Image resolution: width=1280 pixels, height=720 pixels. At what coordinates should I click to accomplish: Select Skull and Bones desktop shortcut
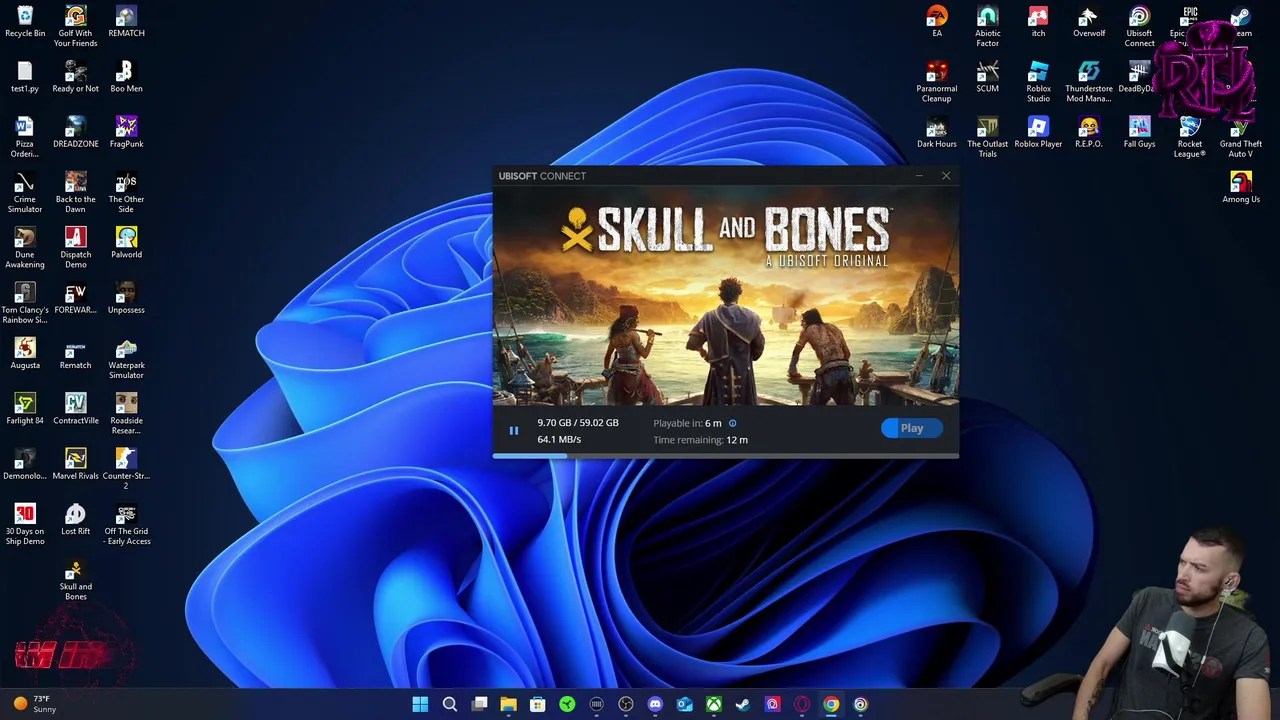pyautogui.click(x=76, y=580)
